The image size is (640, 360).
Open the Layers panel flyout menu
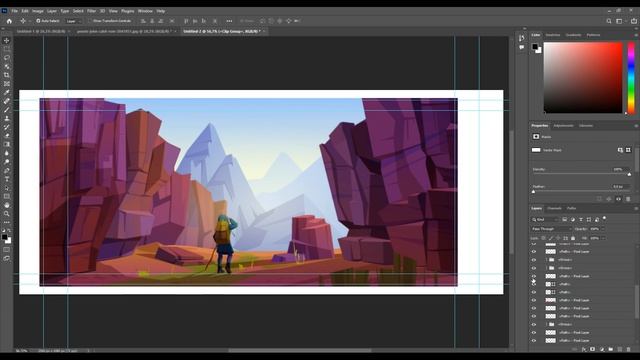coord(636,208)
